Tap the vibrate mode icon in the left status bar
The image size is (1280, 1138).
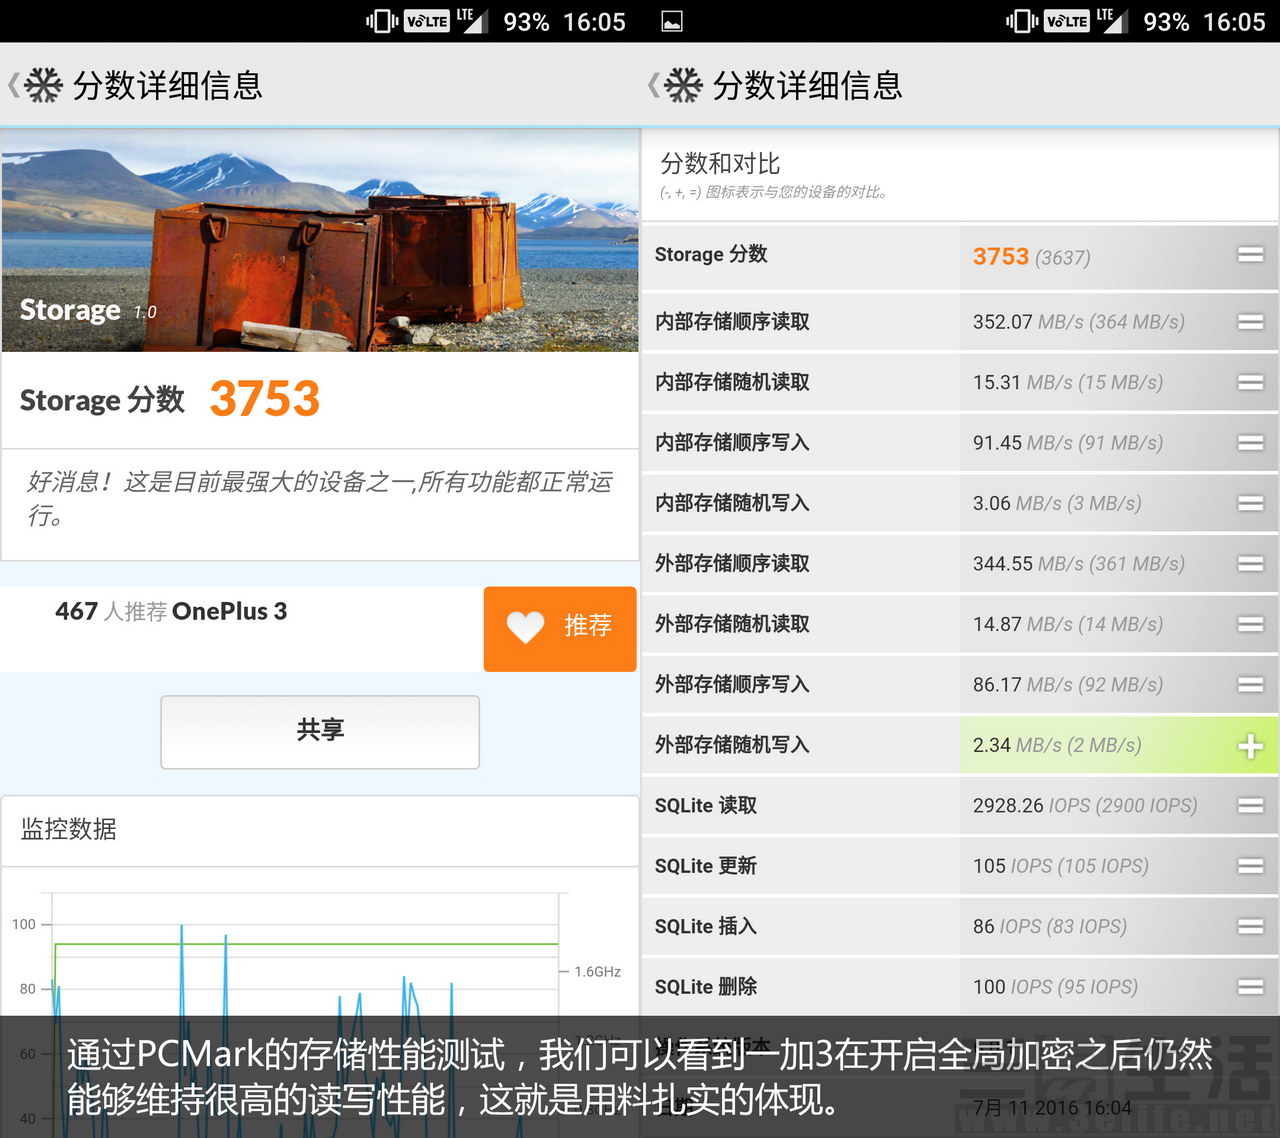[x=382, y=21]
